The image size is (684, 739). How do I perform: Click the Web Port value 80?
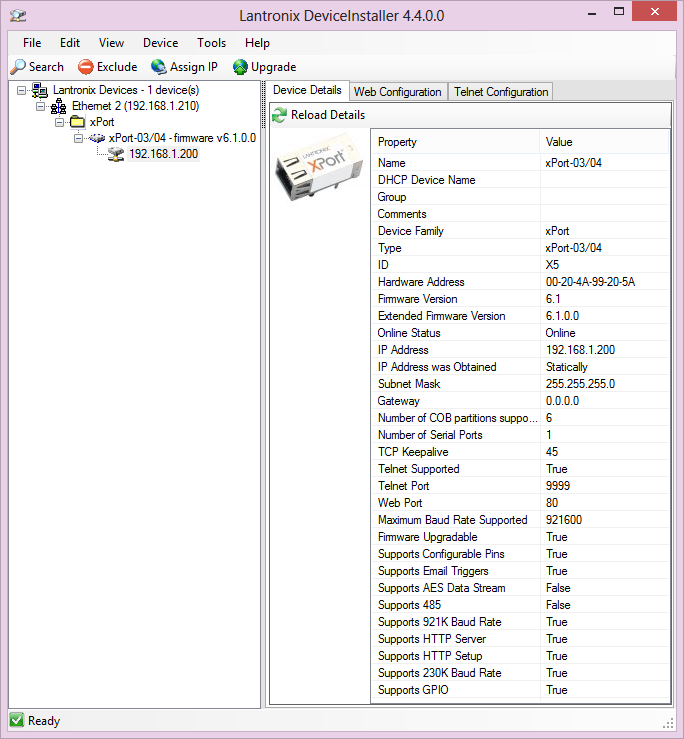pyautogui.click(x=552, y=503)
